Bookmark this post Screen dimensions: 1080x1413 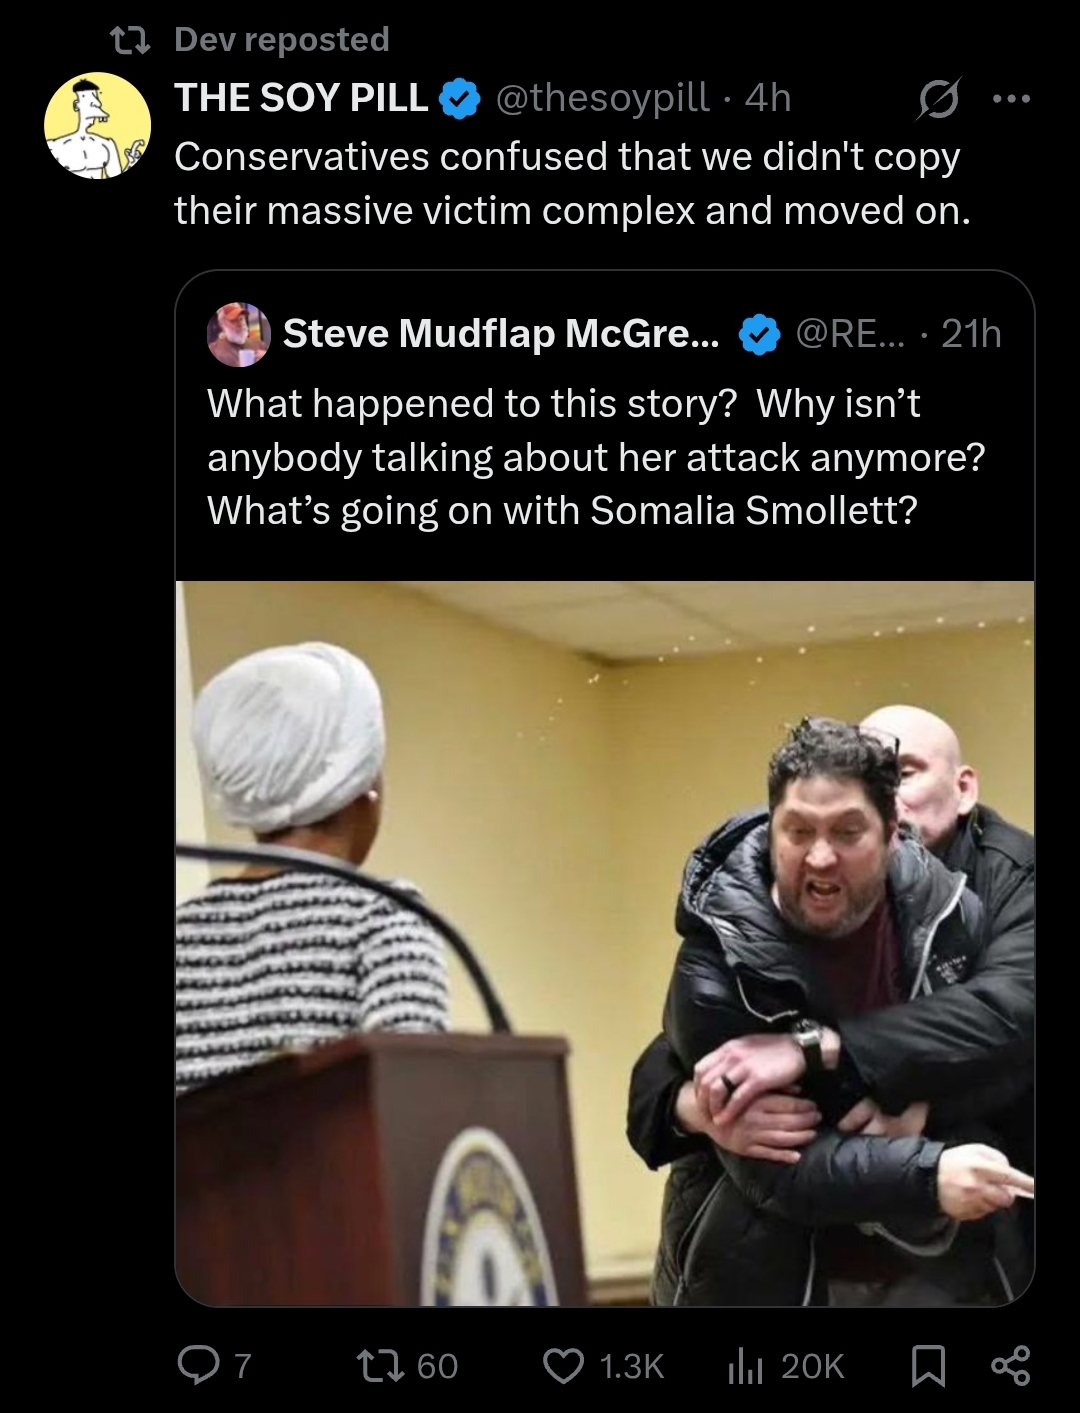click(928, 1366)
